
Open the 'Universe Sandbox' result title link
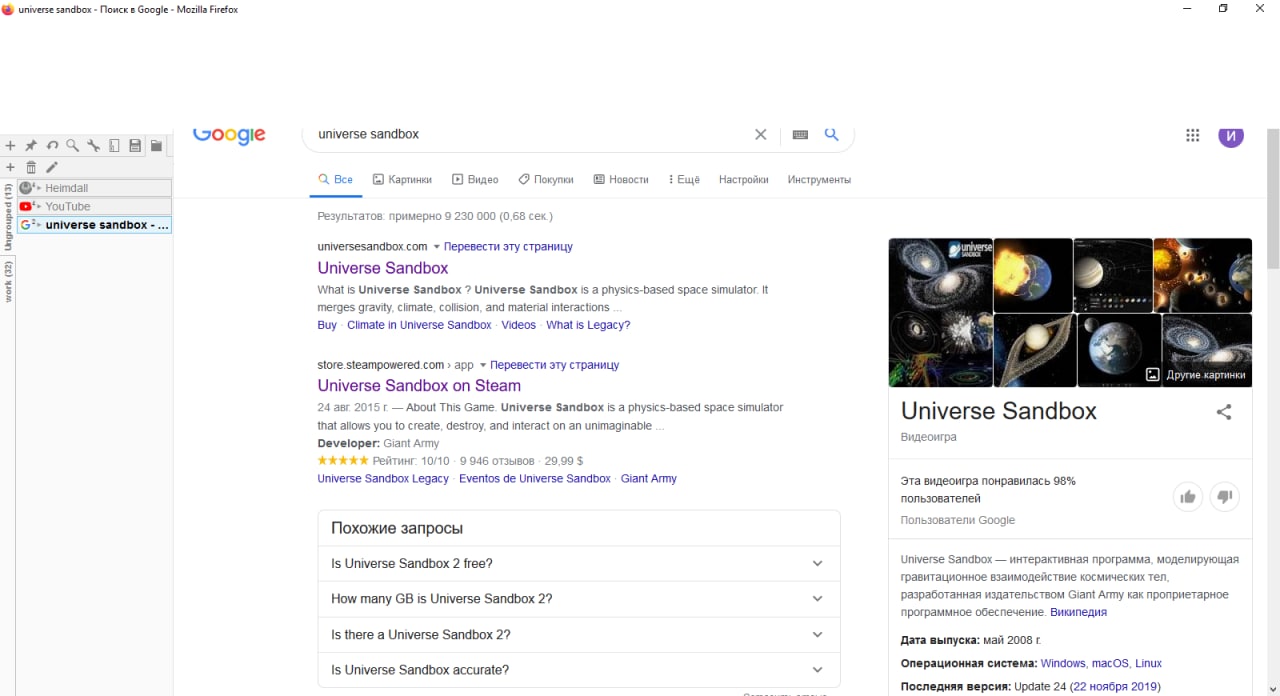383,268
